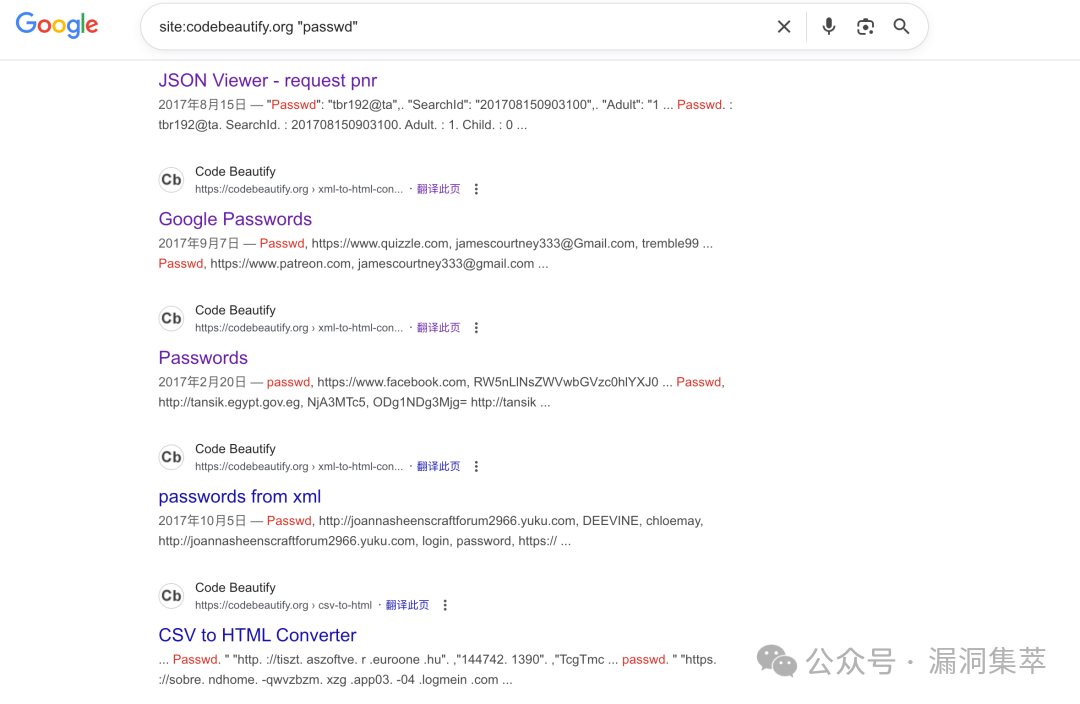
Task: Click 翻译此页 above the Passwords result
Action: pyautogui.click(x=438, y=328)
